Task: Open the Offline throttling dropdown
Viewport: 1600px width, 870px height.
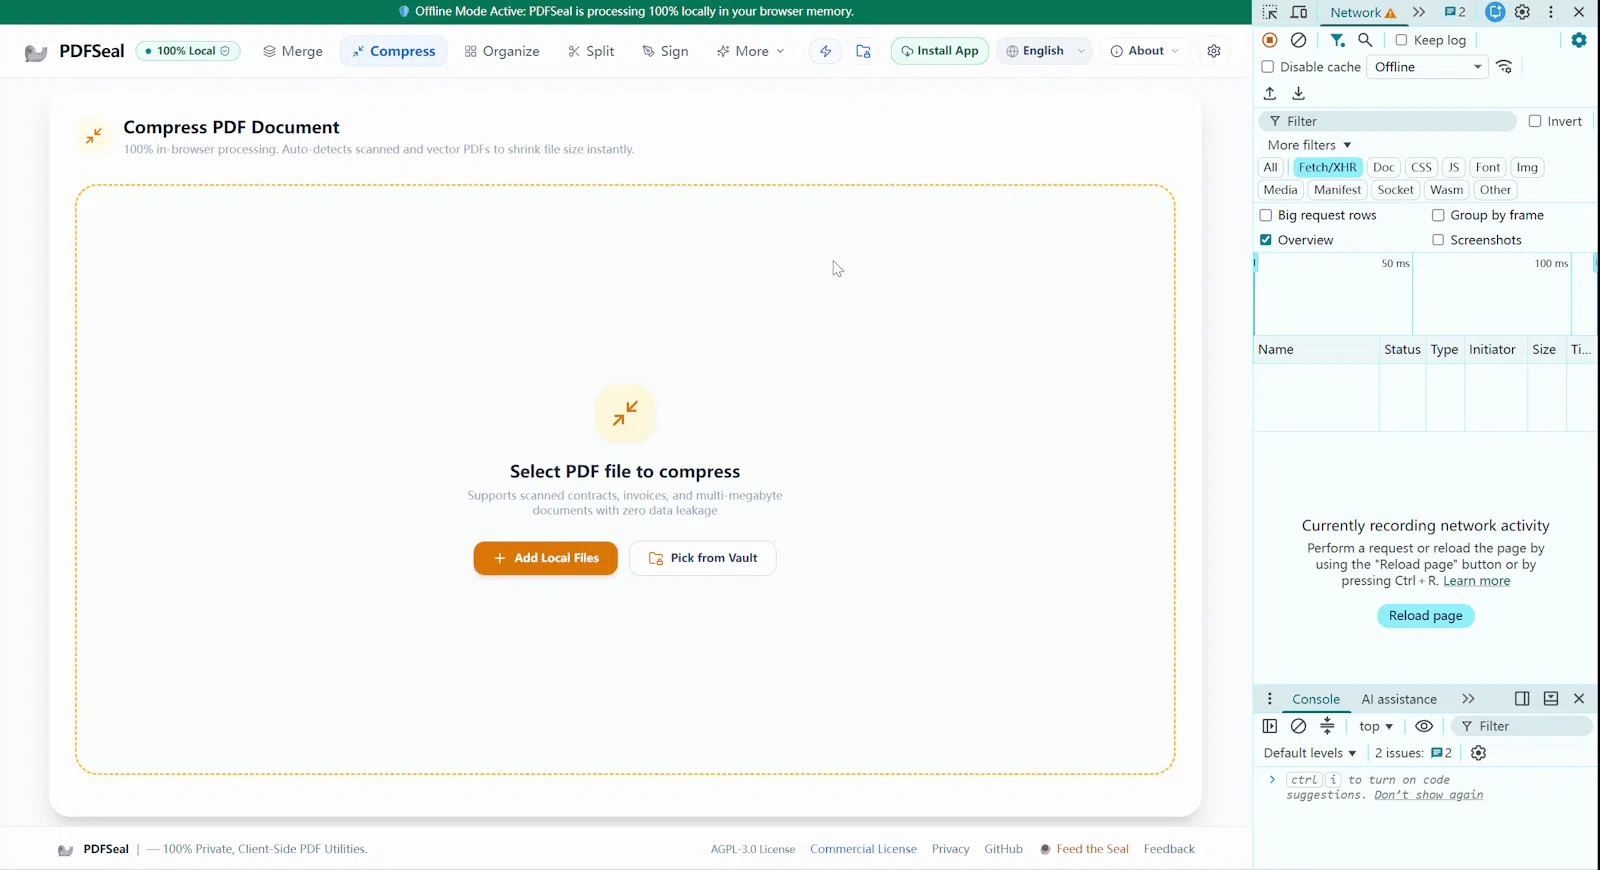Action: pyautogui.click(x=1428, y=67)
